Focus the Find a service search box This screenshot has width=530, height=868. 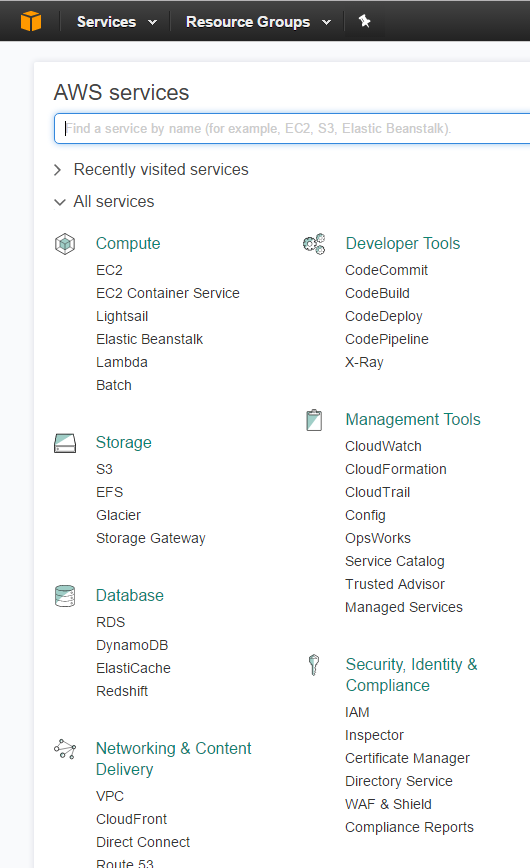pos(292,128)
